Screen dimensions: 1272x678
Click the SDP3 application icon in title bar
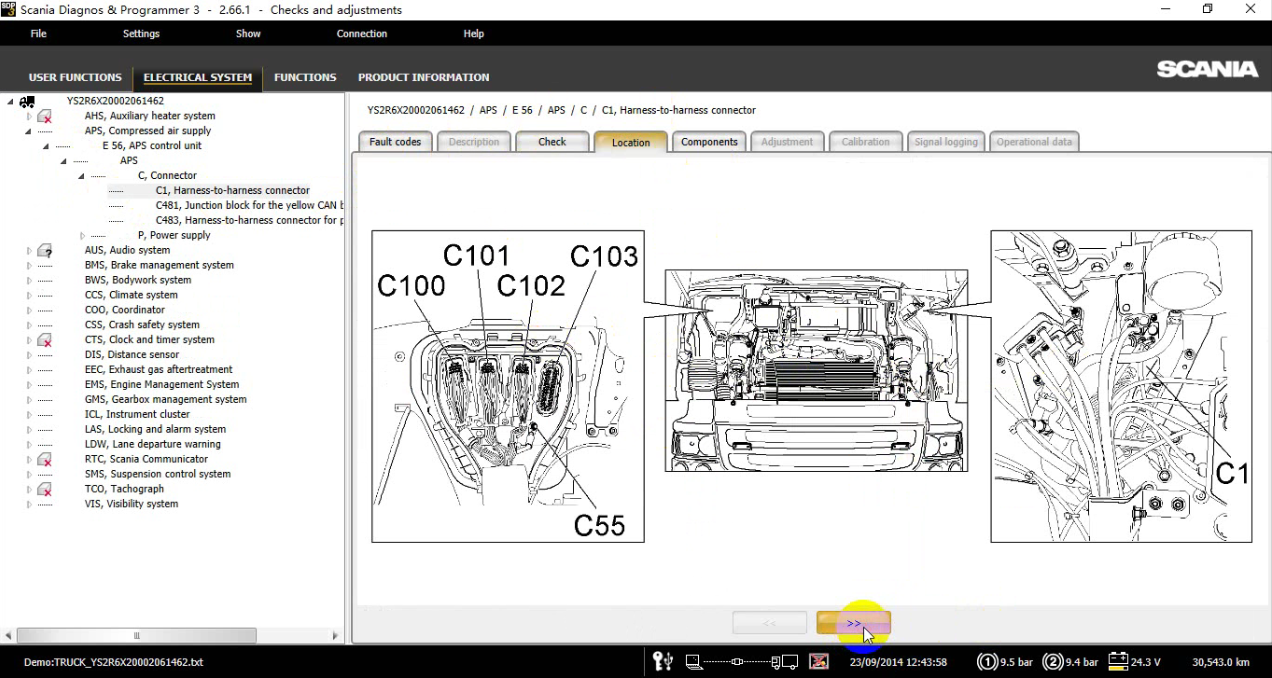coord(8,9)
